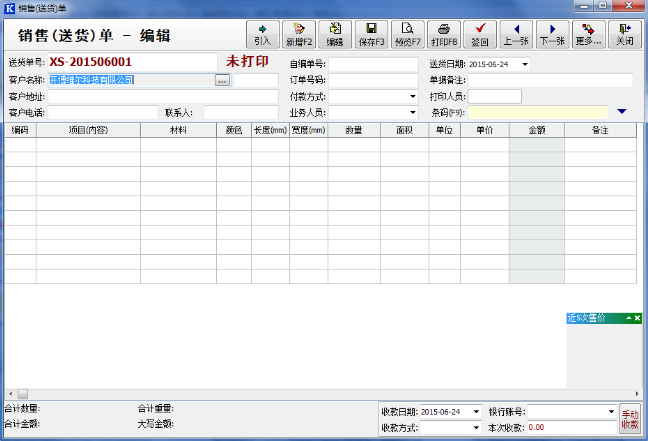The image size is (648, 441).
Task: Click the 金额 column header
Action: pyautogui.click(x=536, y=130)
